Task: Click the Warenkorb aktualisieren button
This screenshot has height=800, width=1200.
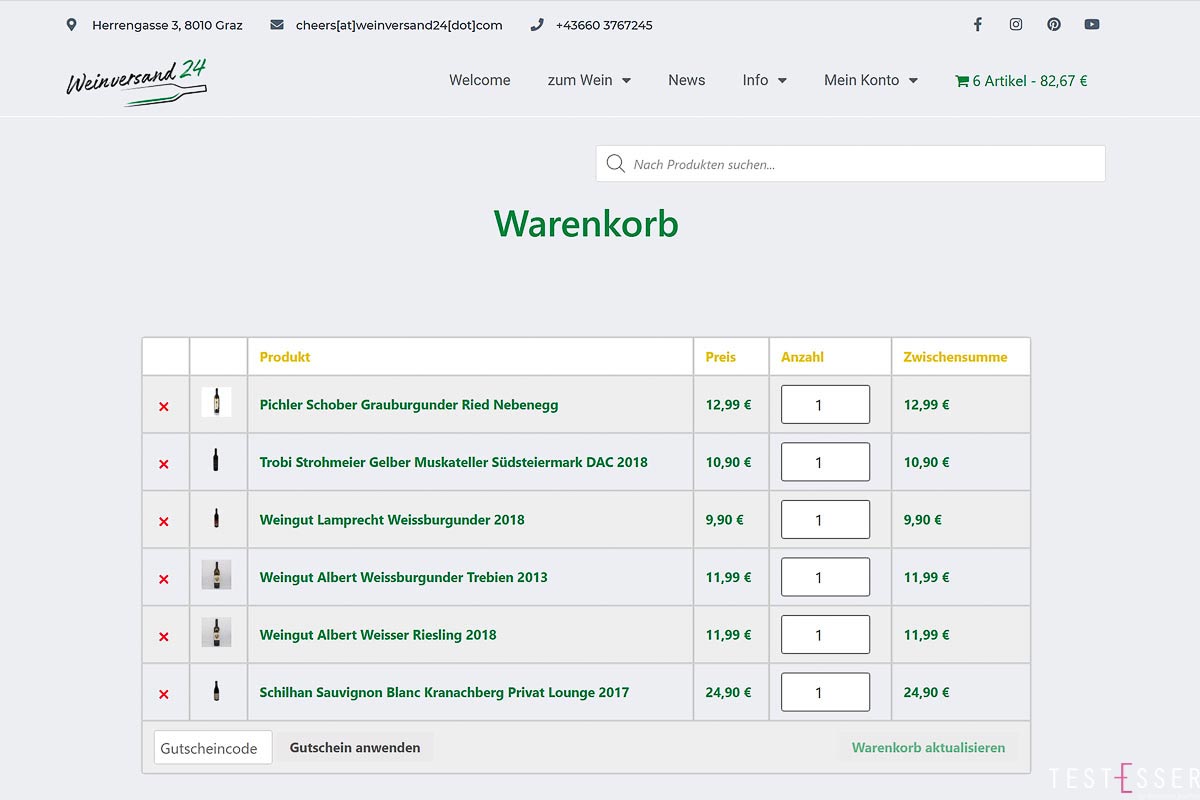Action: coord(928,747)
